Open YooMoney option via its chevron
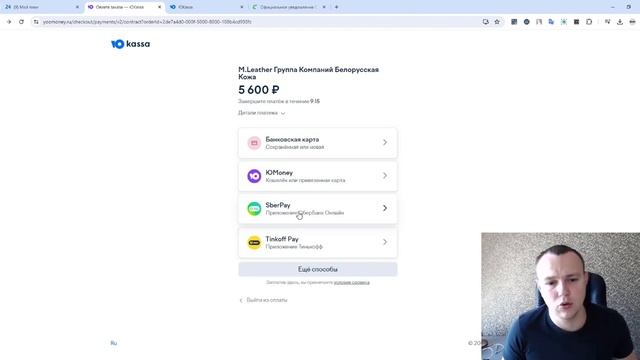 pos(384,176)
